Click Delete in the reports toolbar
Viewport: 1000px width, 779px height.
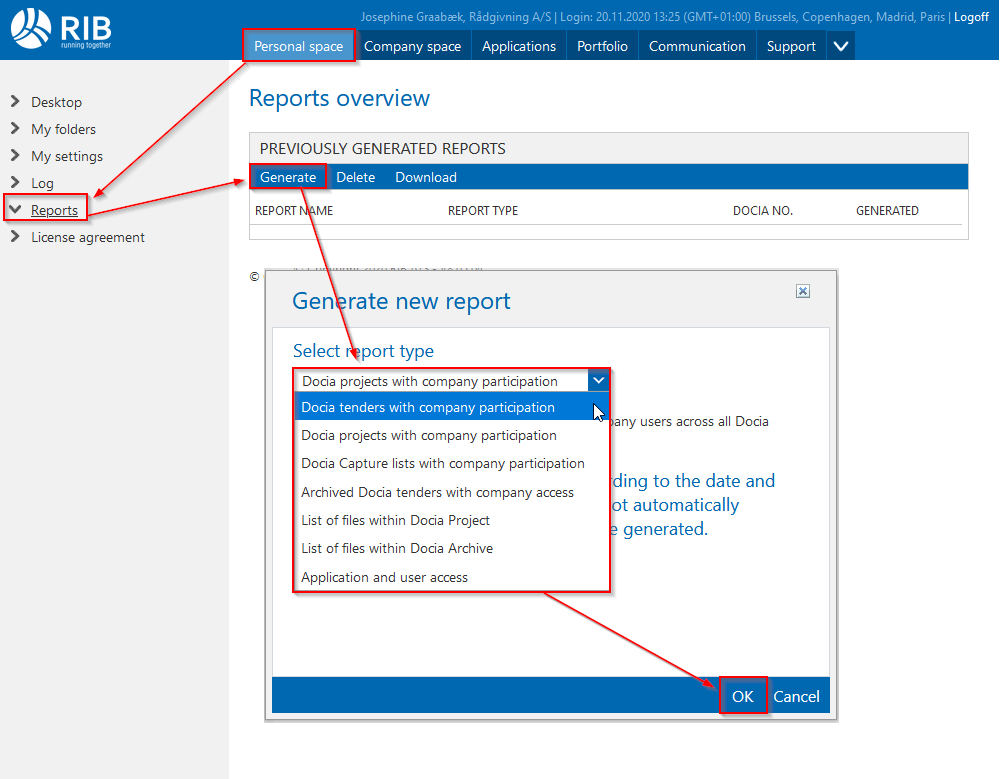356,177
